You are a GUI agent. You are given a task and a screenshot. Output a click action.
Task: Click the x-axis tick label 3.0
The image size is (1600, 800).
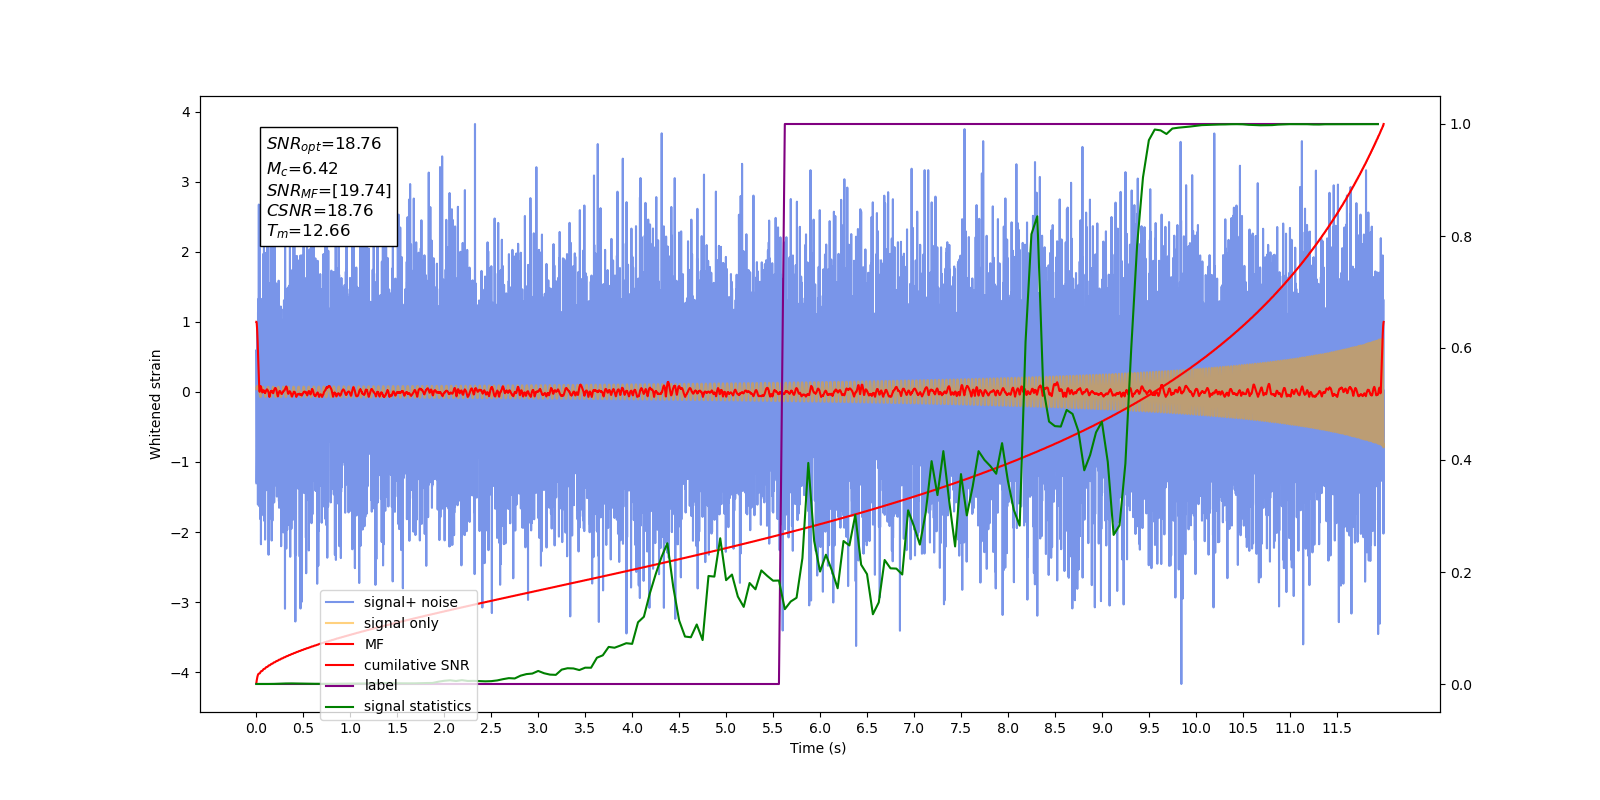coord(538,728)
